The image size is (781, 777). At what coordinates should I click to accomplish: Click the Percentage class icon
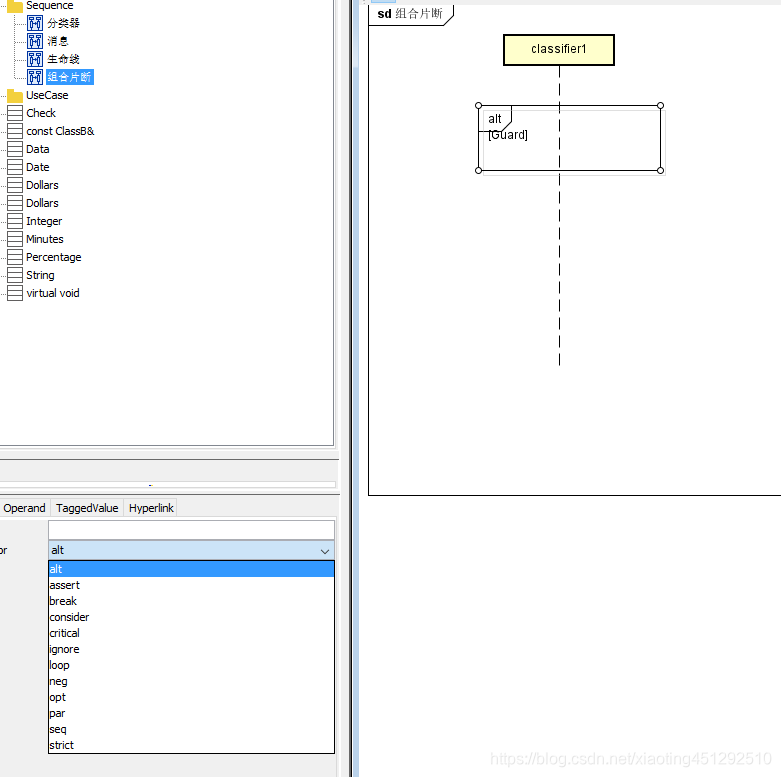(x=15, y=257)
